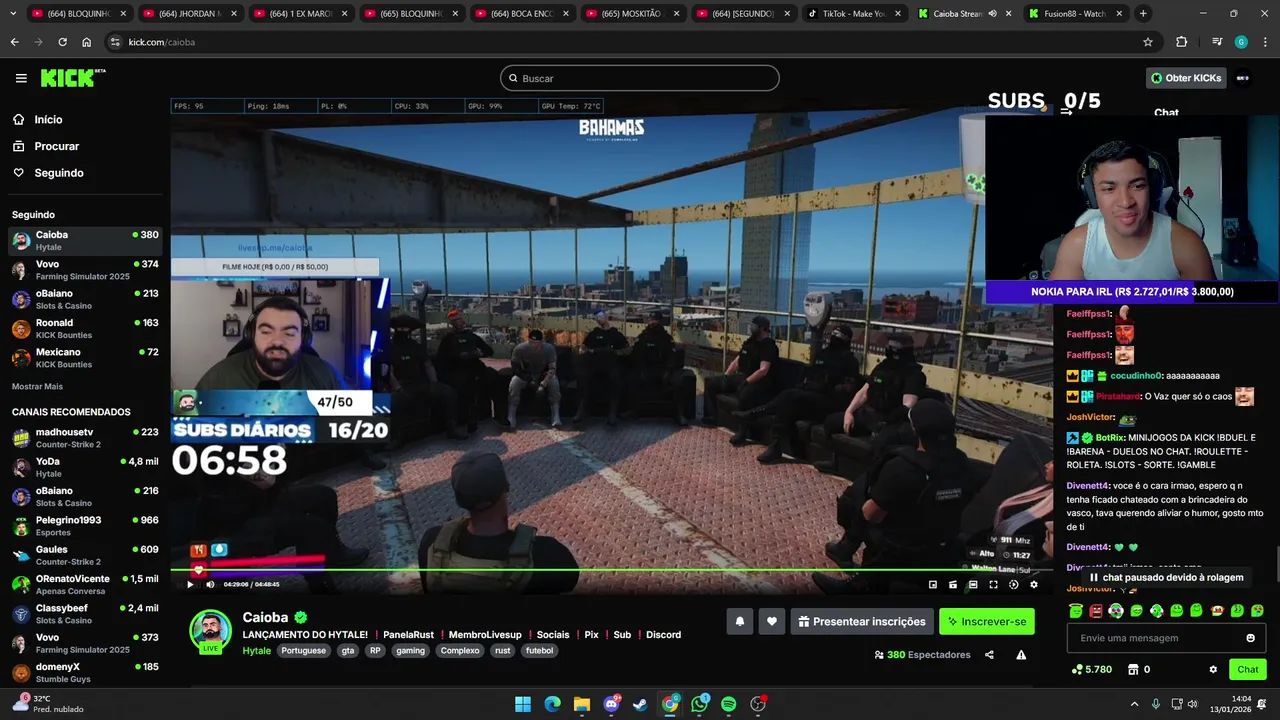Seek on the video progress bar
Image resolution: width=1280 pixels, height=720 pixels.
coord(611,571)
